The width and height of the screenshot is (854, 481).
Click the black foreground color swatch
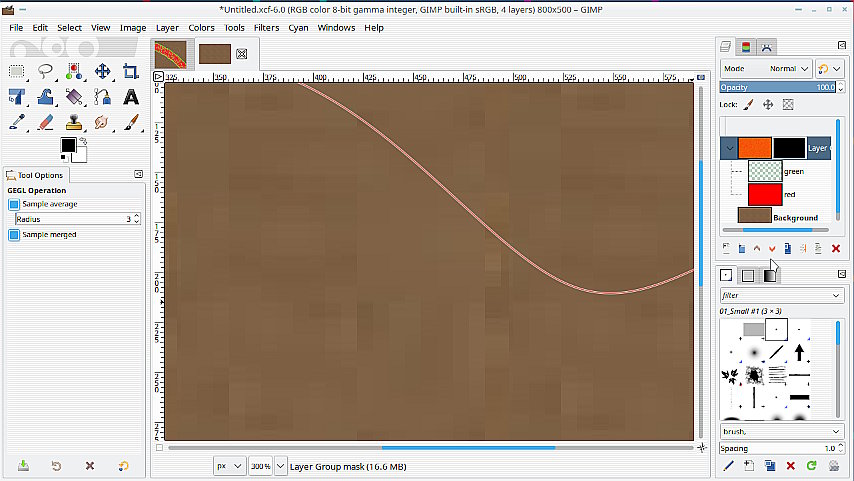click(68, 145)
